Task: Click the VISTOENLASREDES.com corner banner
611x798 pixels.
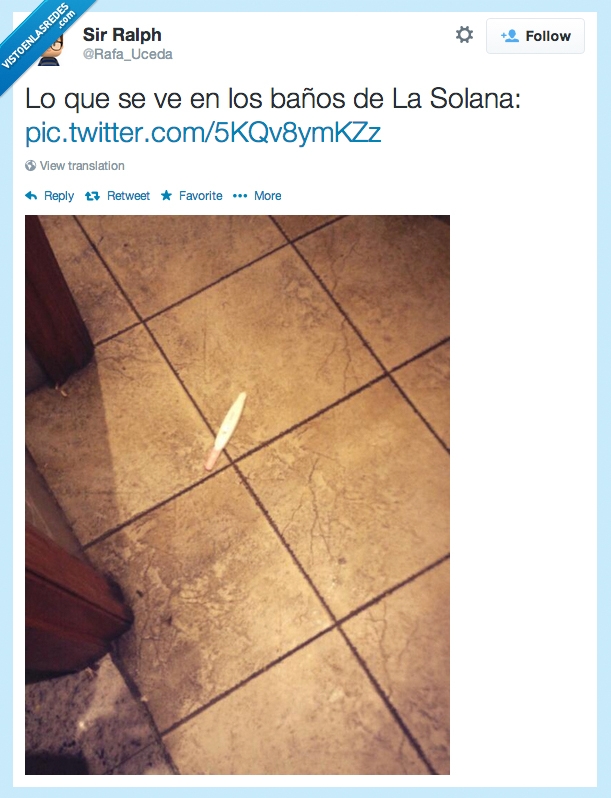Action: (38, 36)
